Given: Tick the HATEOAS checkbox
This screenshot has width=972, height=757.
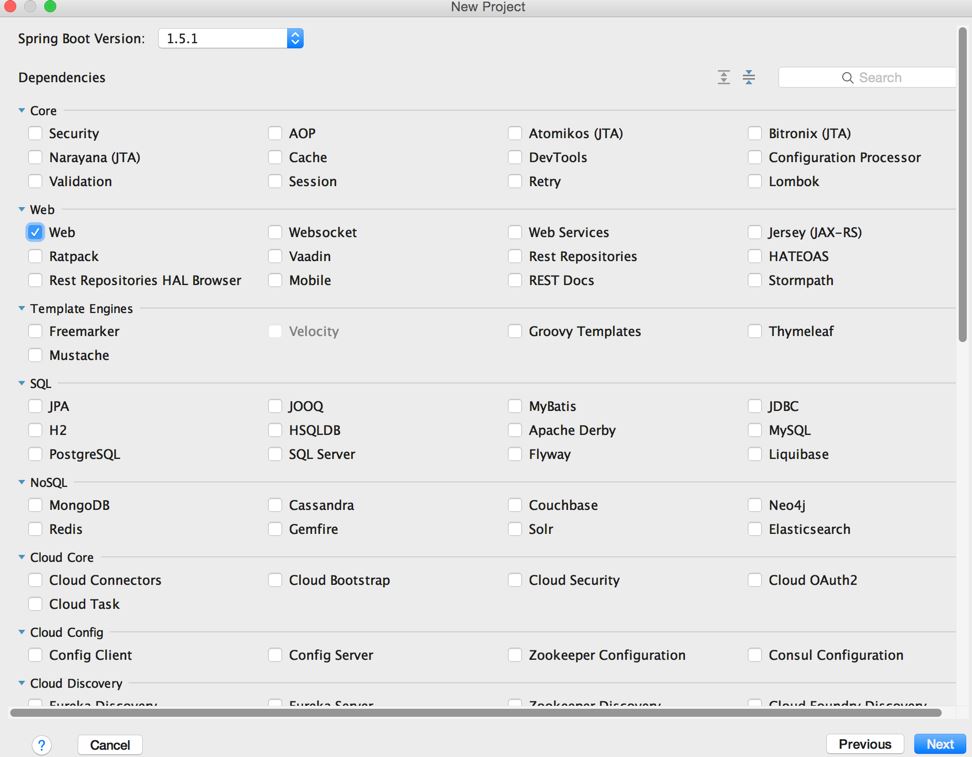Looking at the screenshot, I should coord(755,256).
